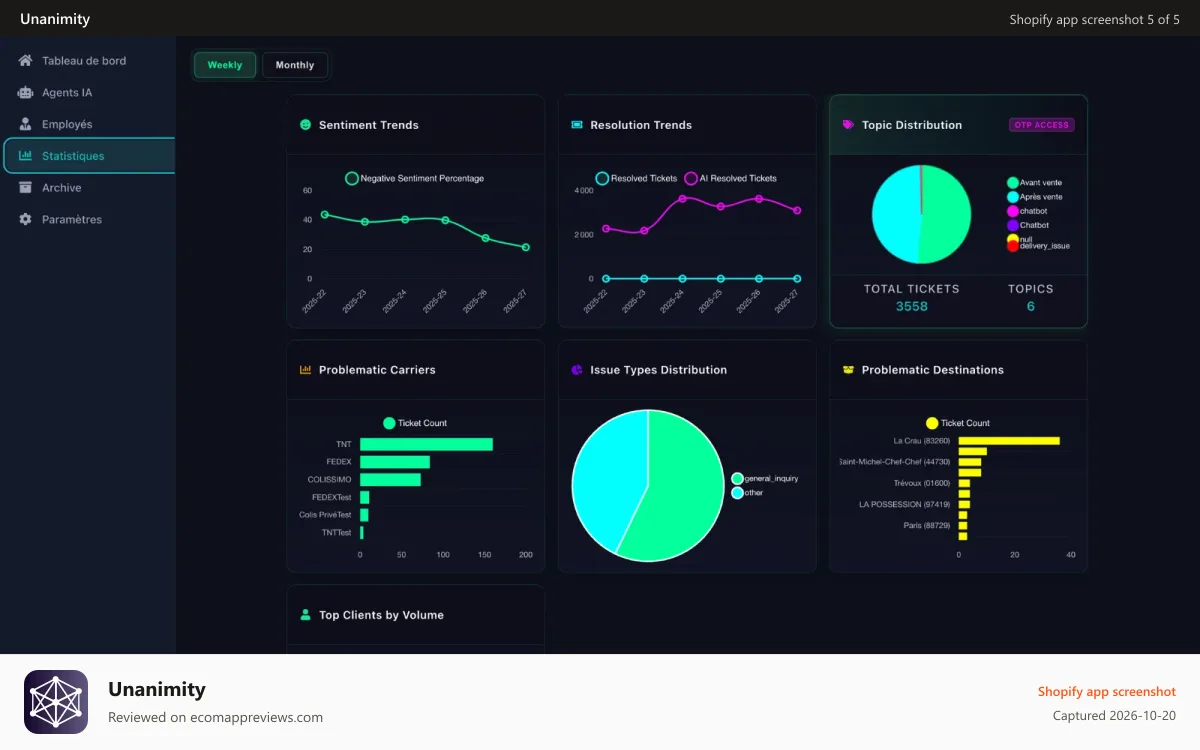
Task: Click the Problematic Destinations icon
Action: [x=849, y=370]
